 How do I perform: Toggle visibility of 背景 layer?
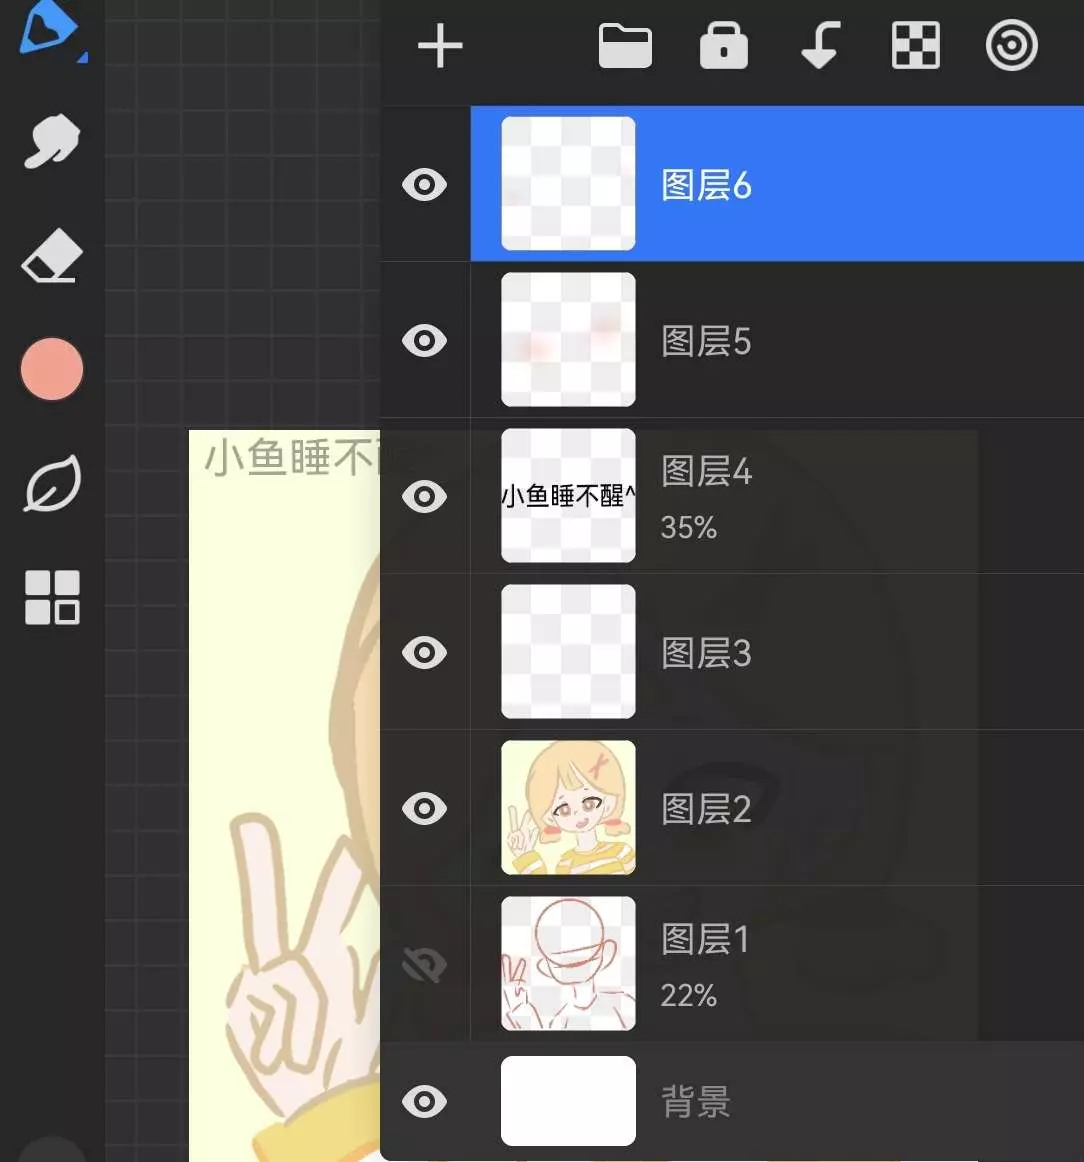pyautogui.click(x=424, y=1101)
